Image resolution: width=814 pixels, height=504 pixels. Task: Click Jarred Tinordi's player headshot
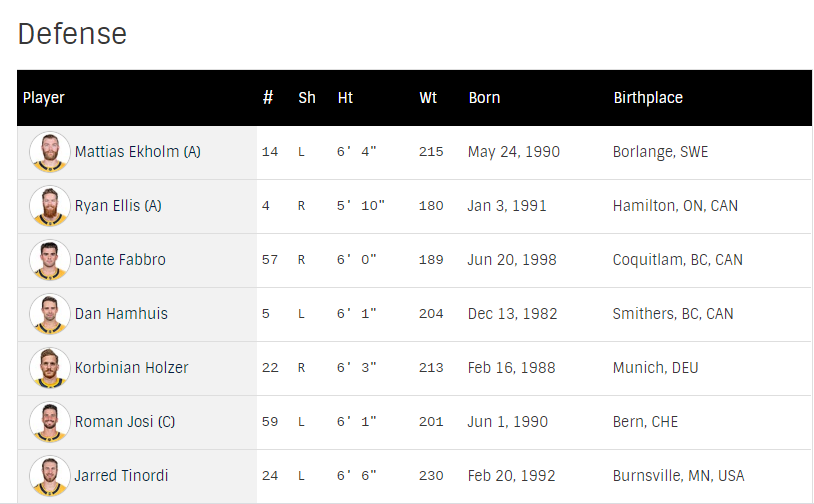[49, 476]
